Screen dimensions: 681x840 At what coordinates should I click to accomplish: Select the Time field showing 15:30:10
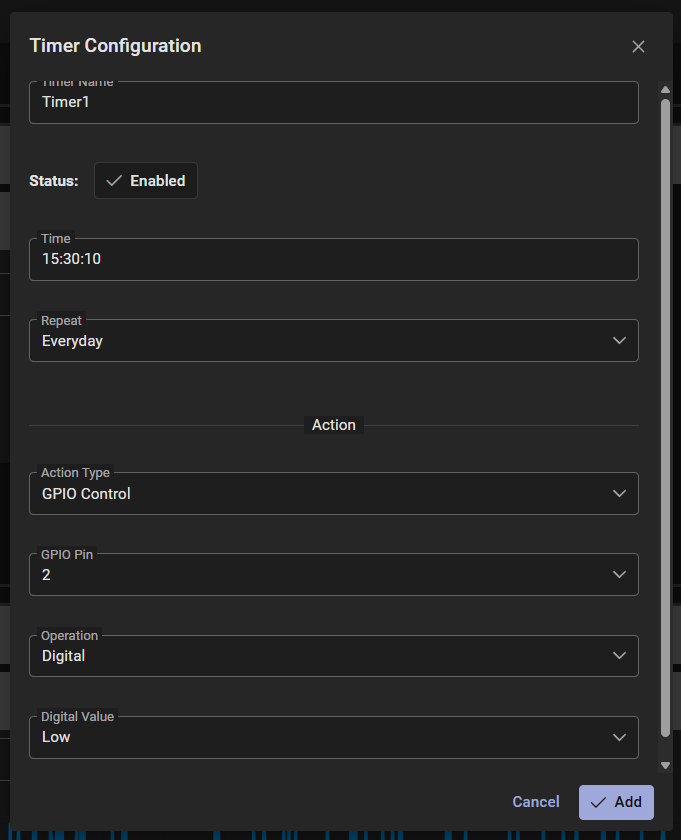(334, 259)
